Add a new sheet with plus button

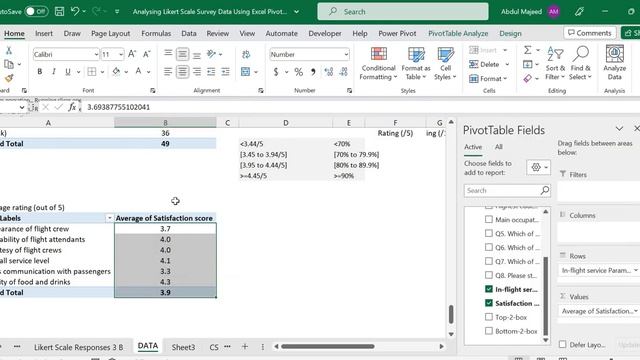click(244, 347)
